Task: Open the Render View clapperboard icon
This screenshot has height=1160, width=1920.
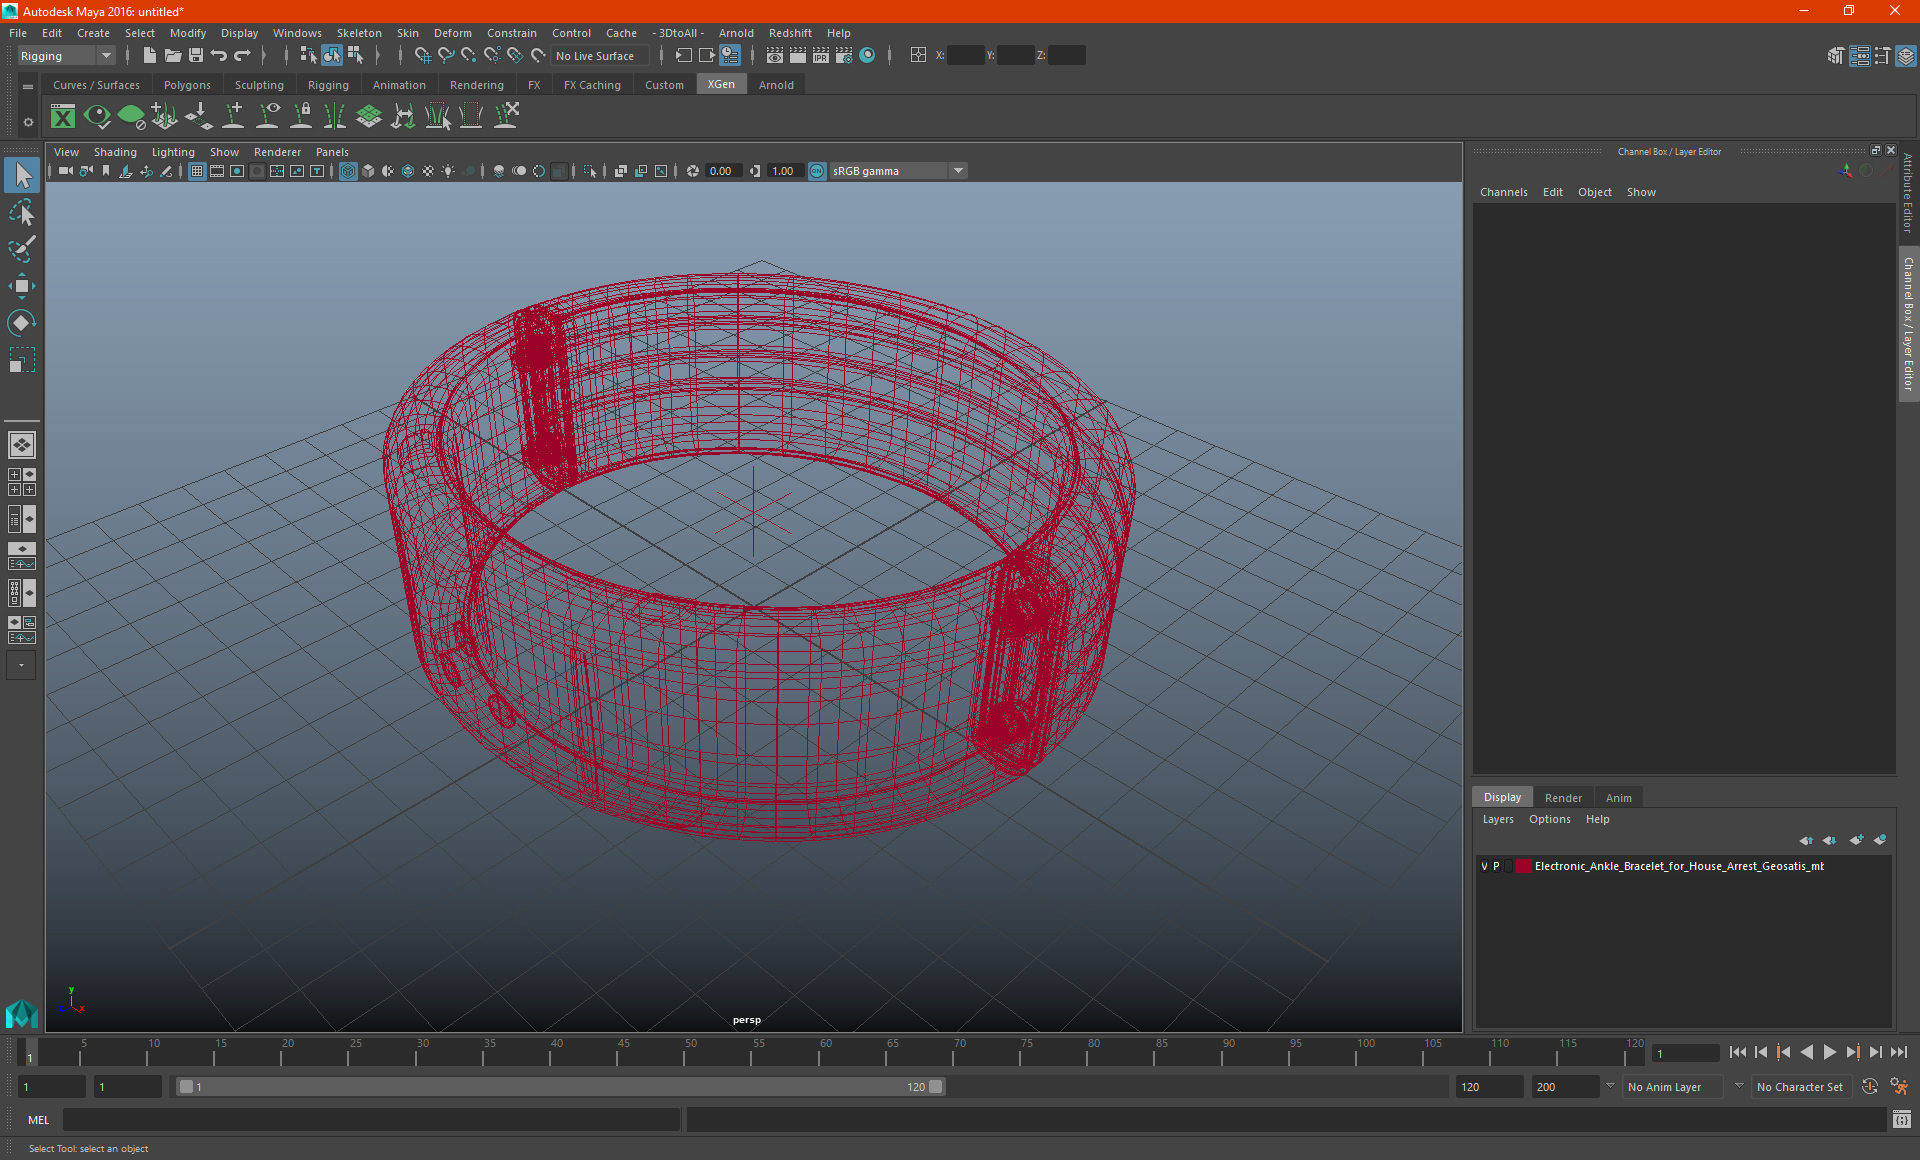Action: coord(775,56)
